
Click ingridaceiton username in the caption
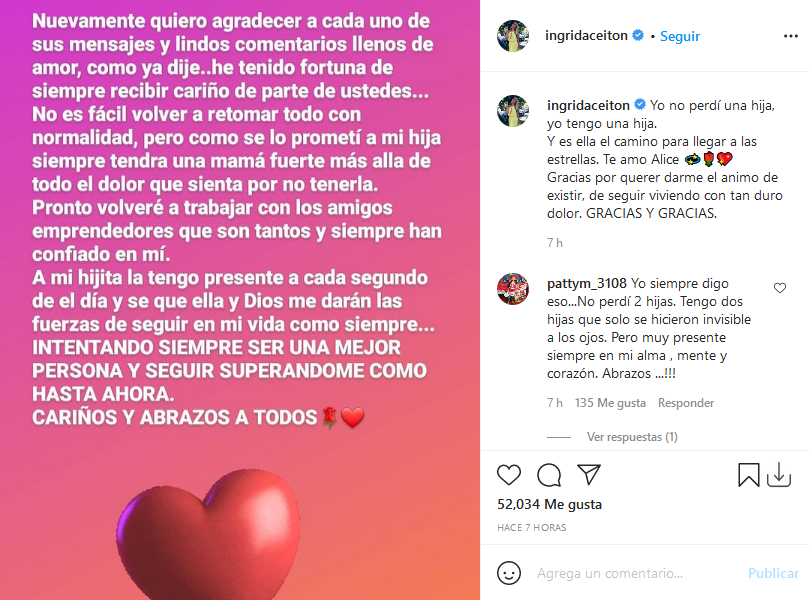pos(588,105)
